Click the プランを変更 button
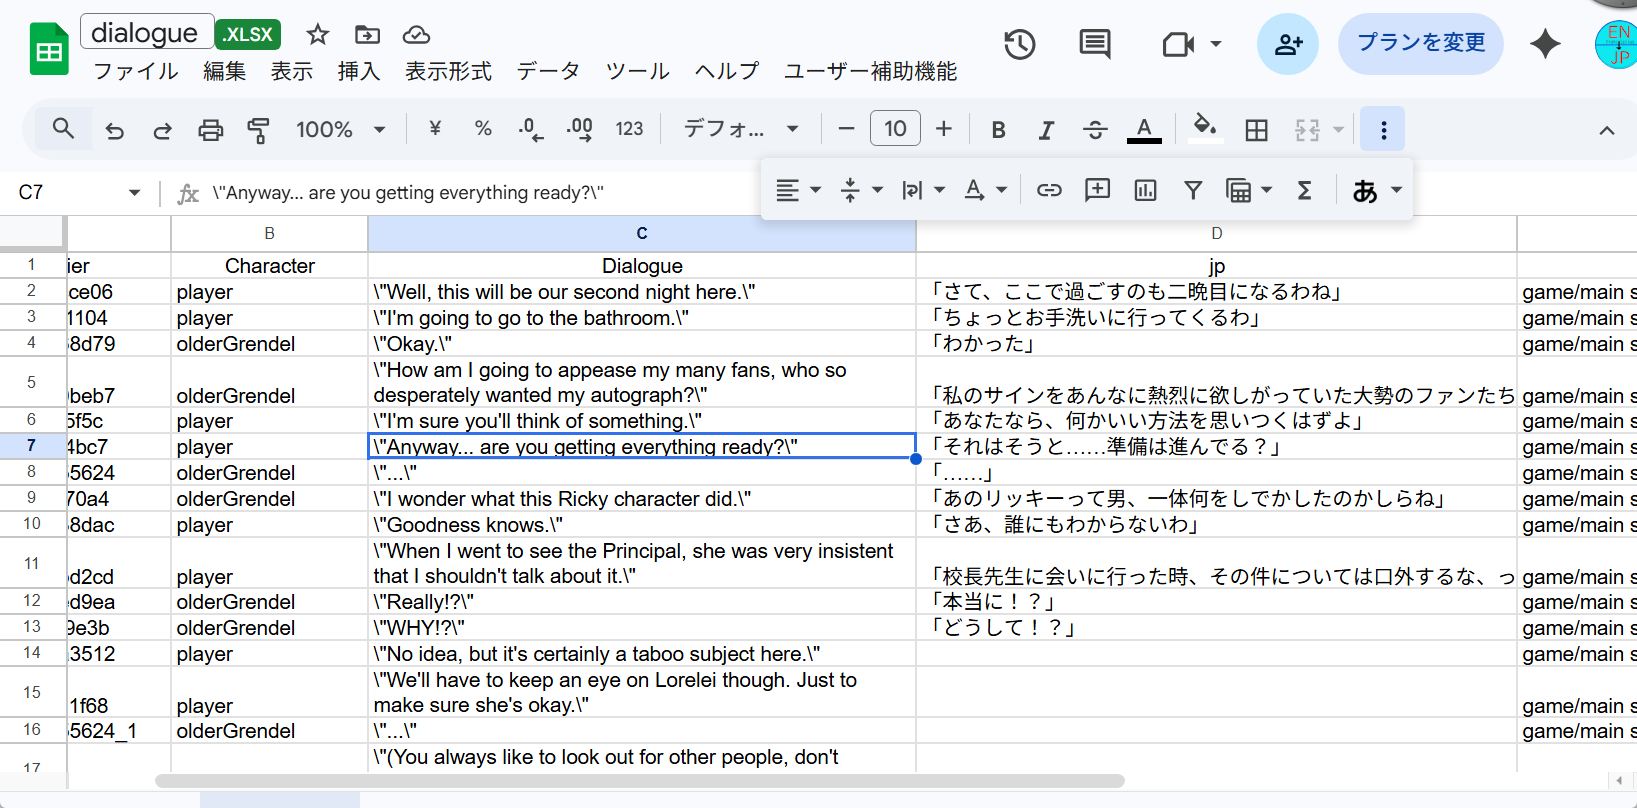This screenshot has height=808, width=1637. pyautogui.click(x=1420, y=43)
